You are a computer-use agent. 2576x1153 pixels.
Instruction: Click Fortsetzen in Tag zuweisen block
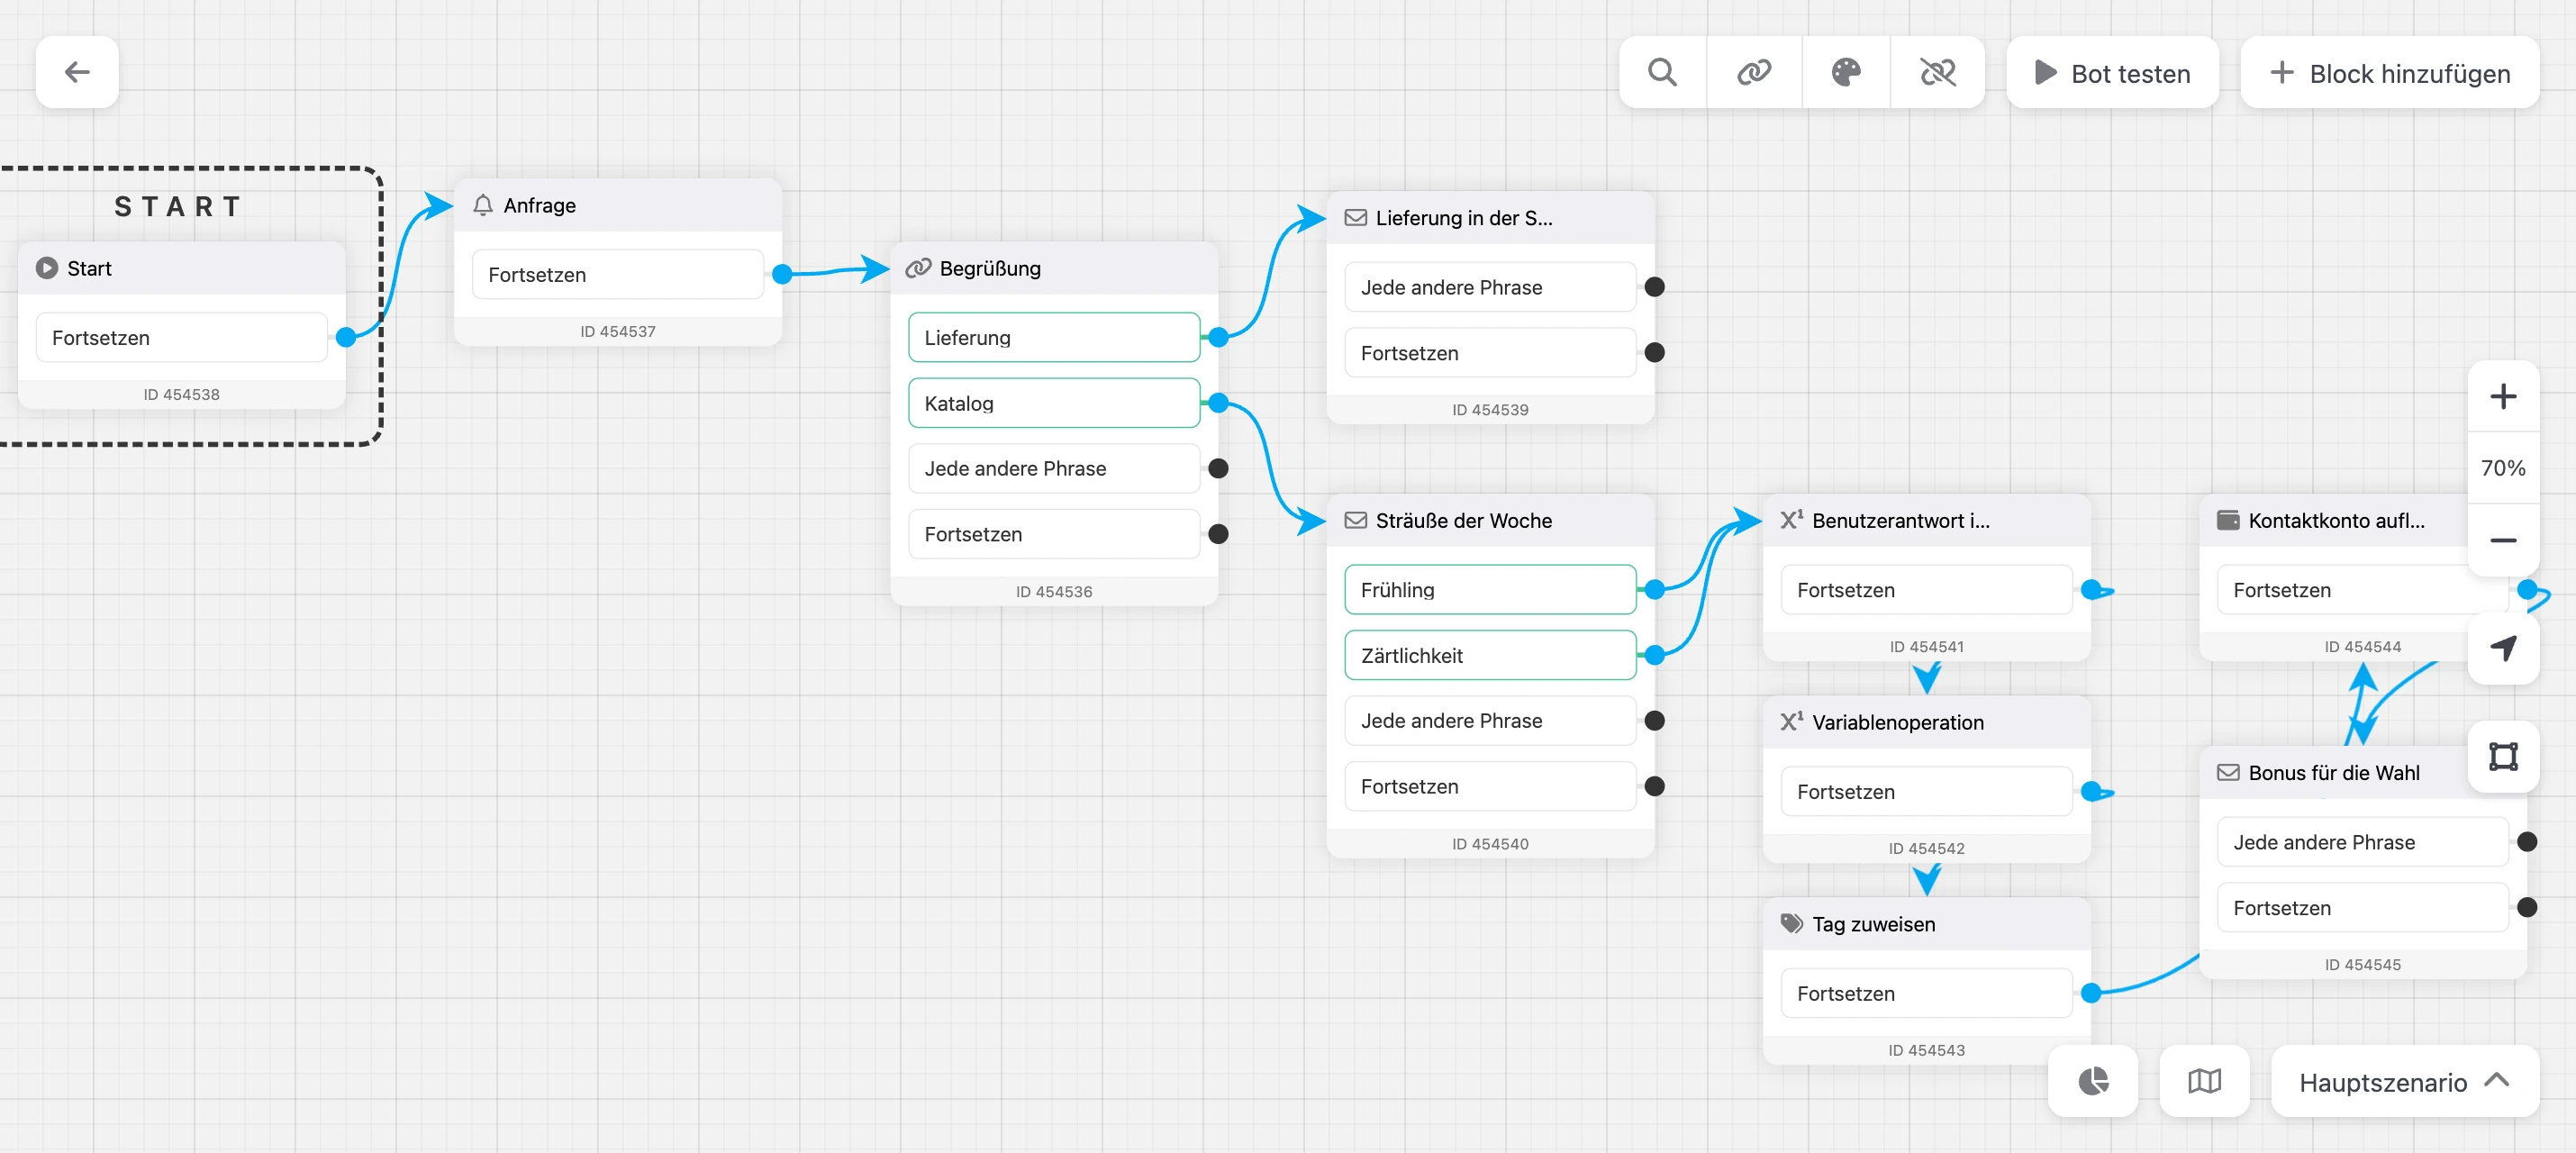point(1927,993)
